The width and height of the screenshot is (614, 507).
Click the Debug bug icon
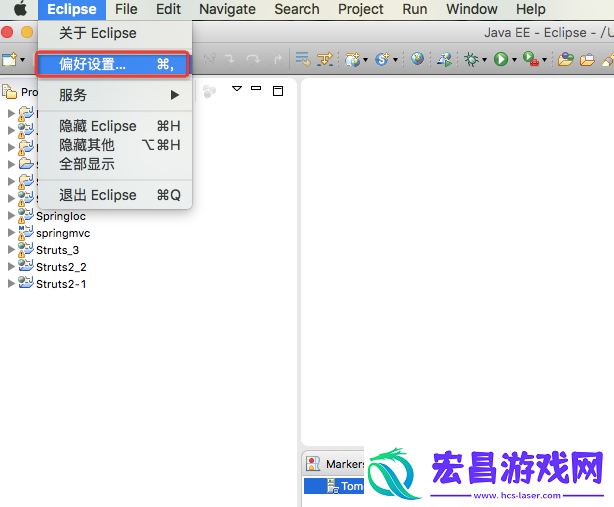(471, 60)
